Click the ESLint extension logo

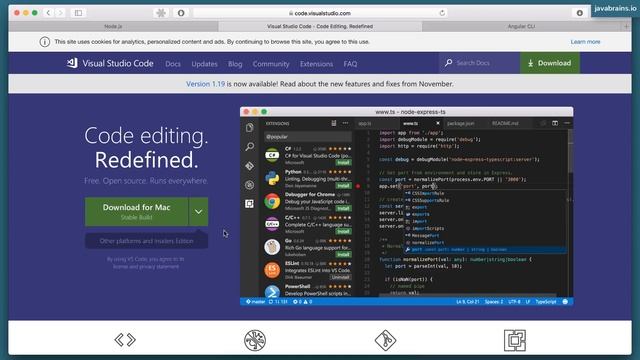coord(272,270)
